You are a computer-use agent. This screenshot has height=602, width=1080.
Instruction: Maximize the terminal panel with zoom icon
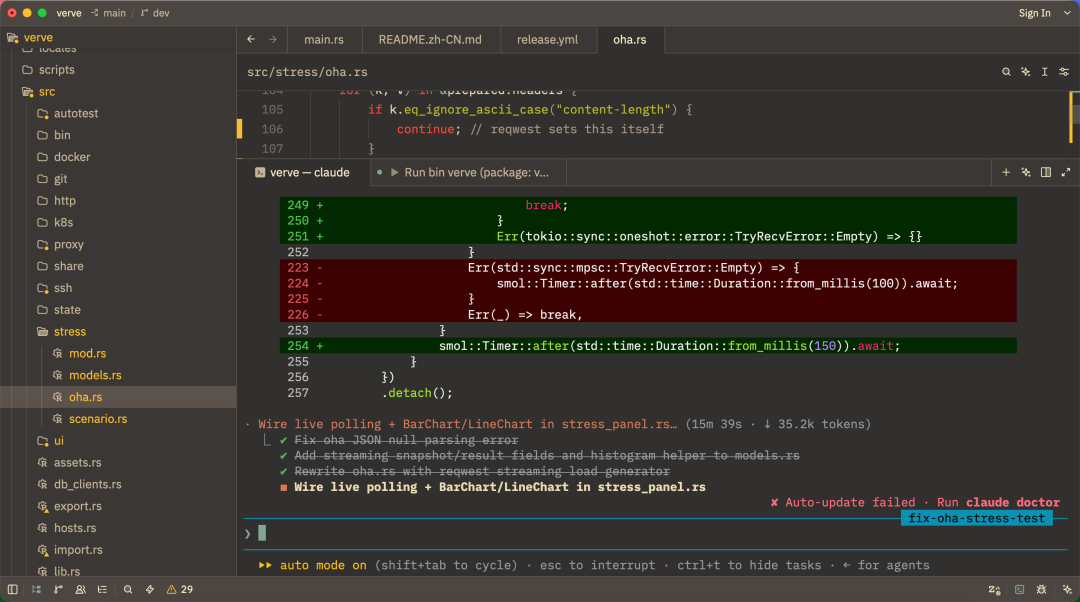pyautogui.click(x=1066, y=172)
